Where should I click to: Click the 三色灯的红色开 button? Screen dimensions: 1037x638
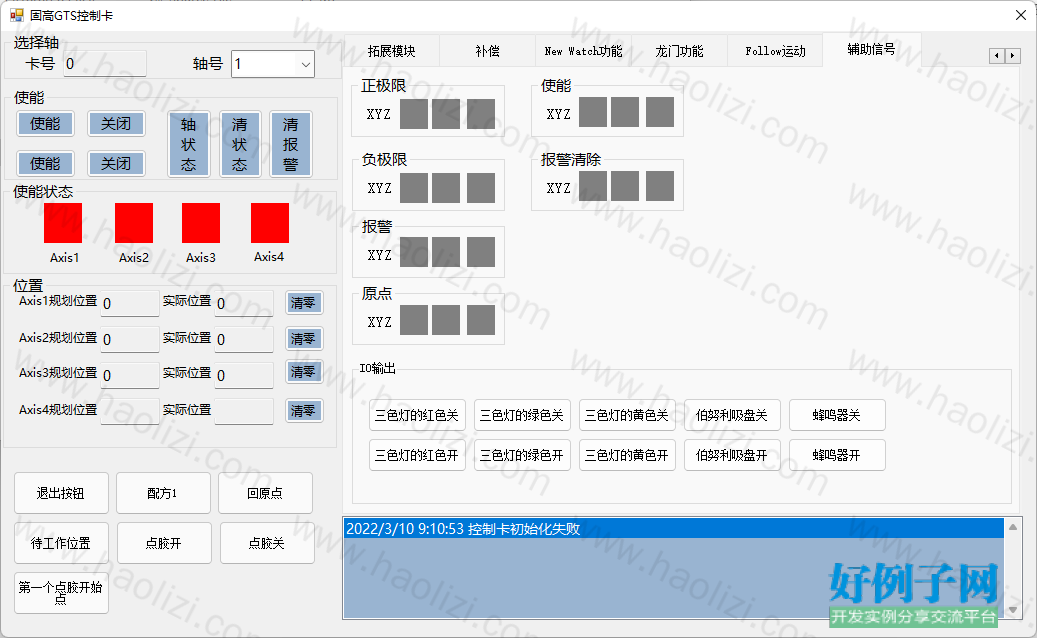417,455
